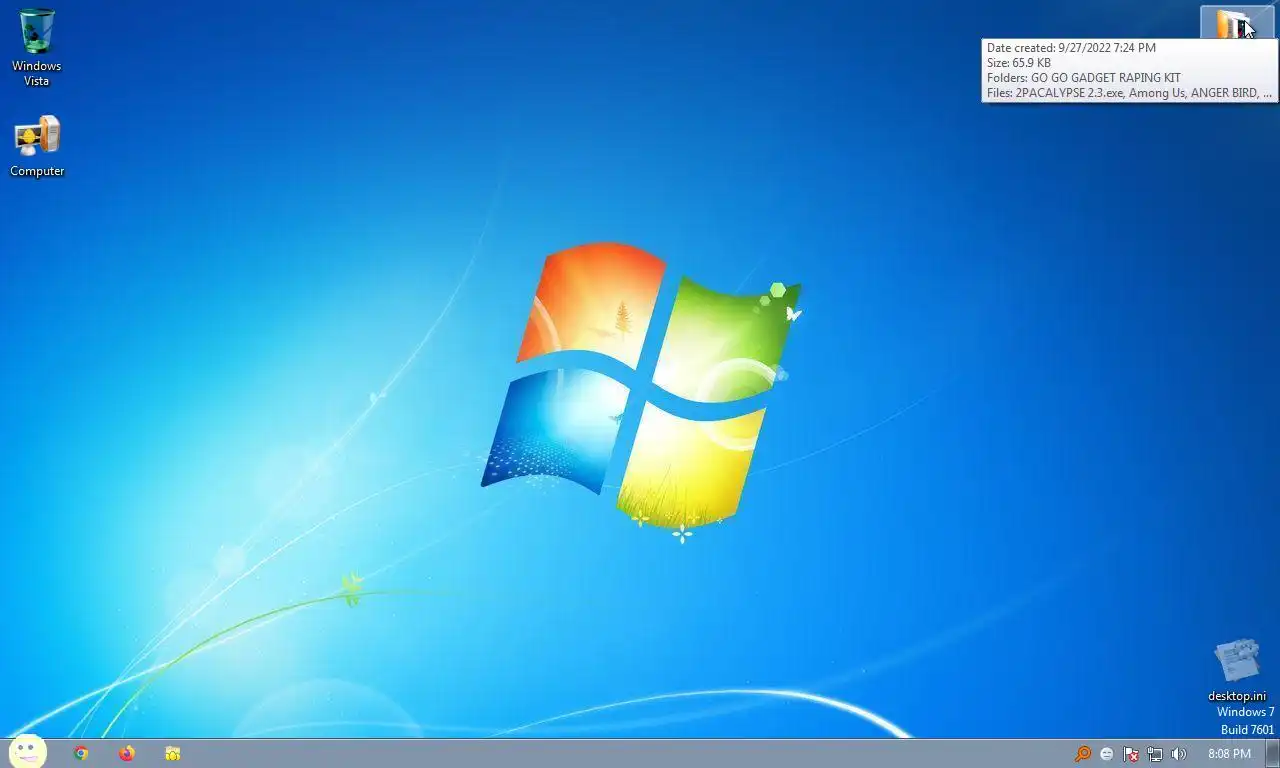Open the yellow folder icon on the taskbar

coord(172,753)
